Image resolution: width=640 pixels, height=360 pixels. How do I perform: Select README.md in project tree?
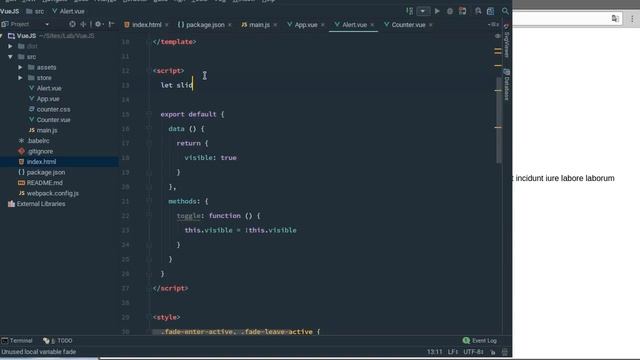click(x=44, y=183)
